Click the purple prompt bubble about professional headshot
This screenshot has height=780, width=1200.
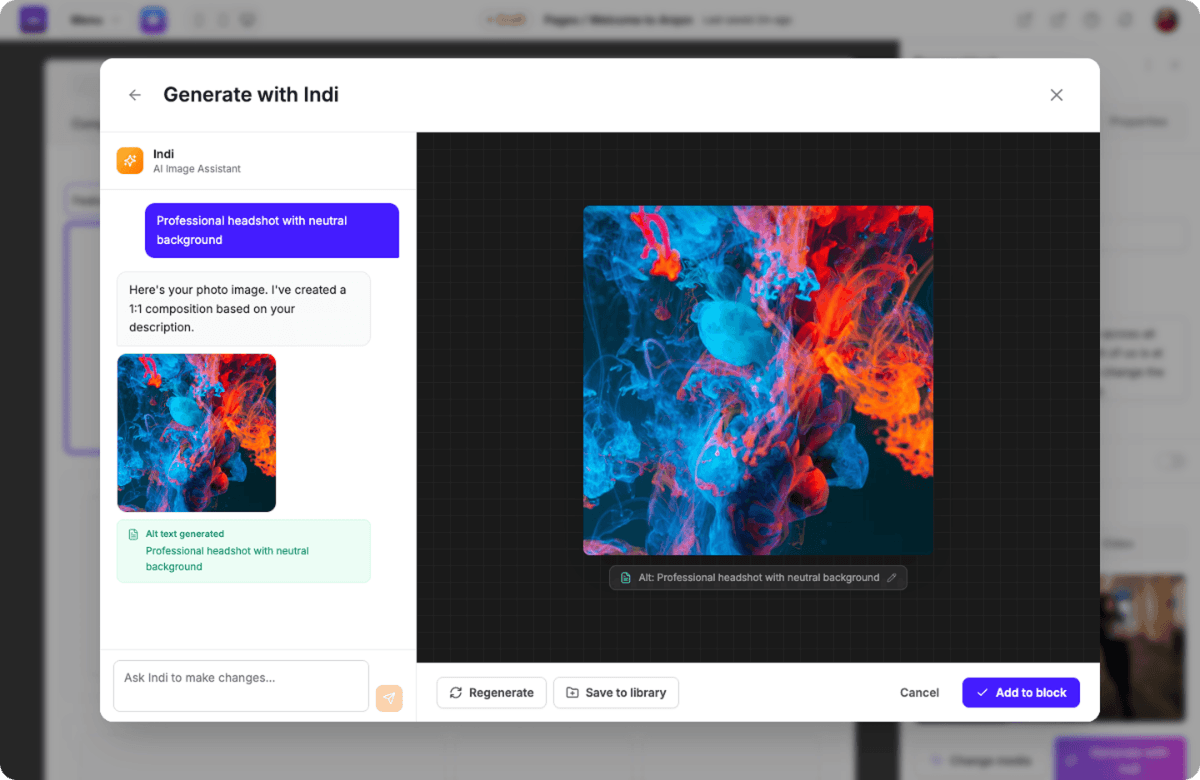pyautogui.click(x=271, y=230)
